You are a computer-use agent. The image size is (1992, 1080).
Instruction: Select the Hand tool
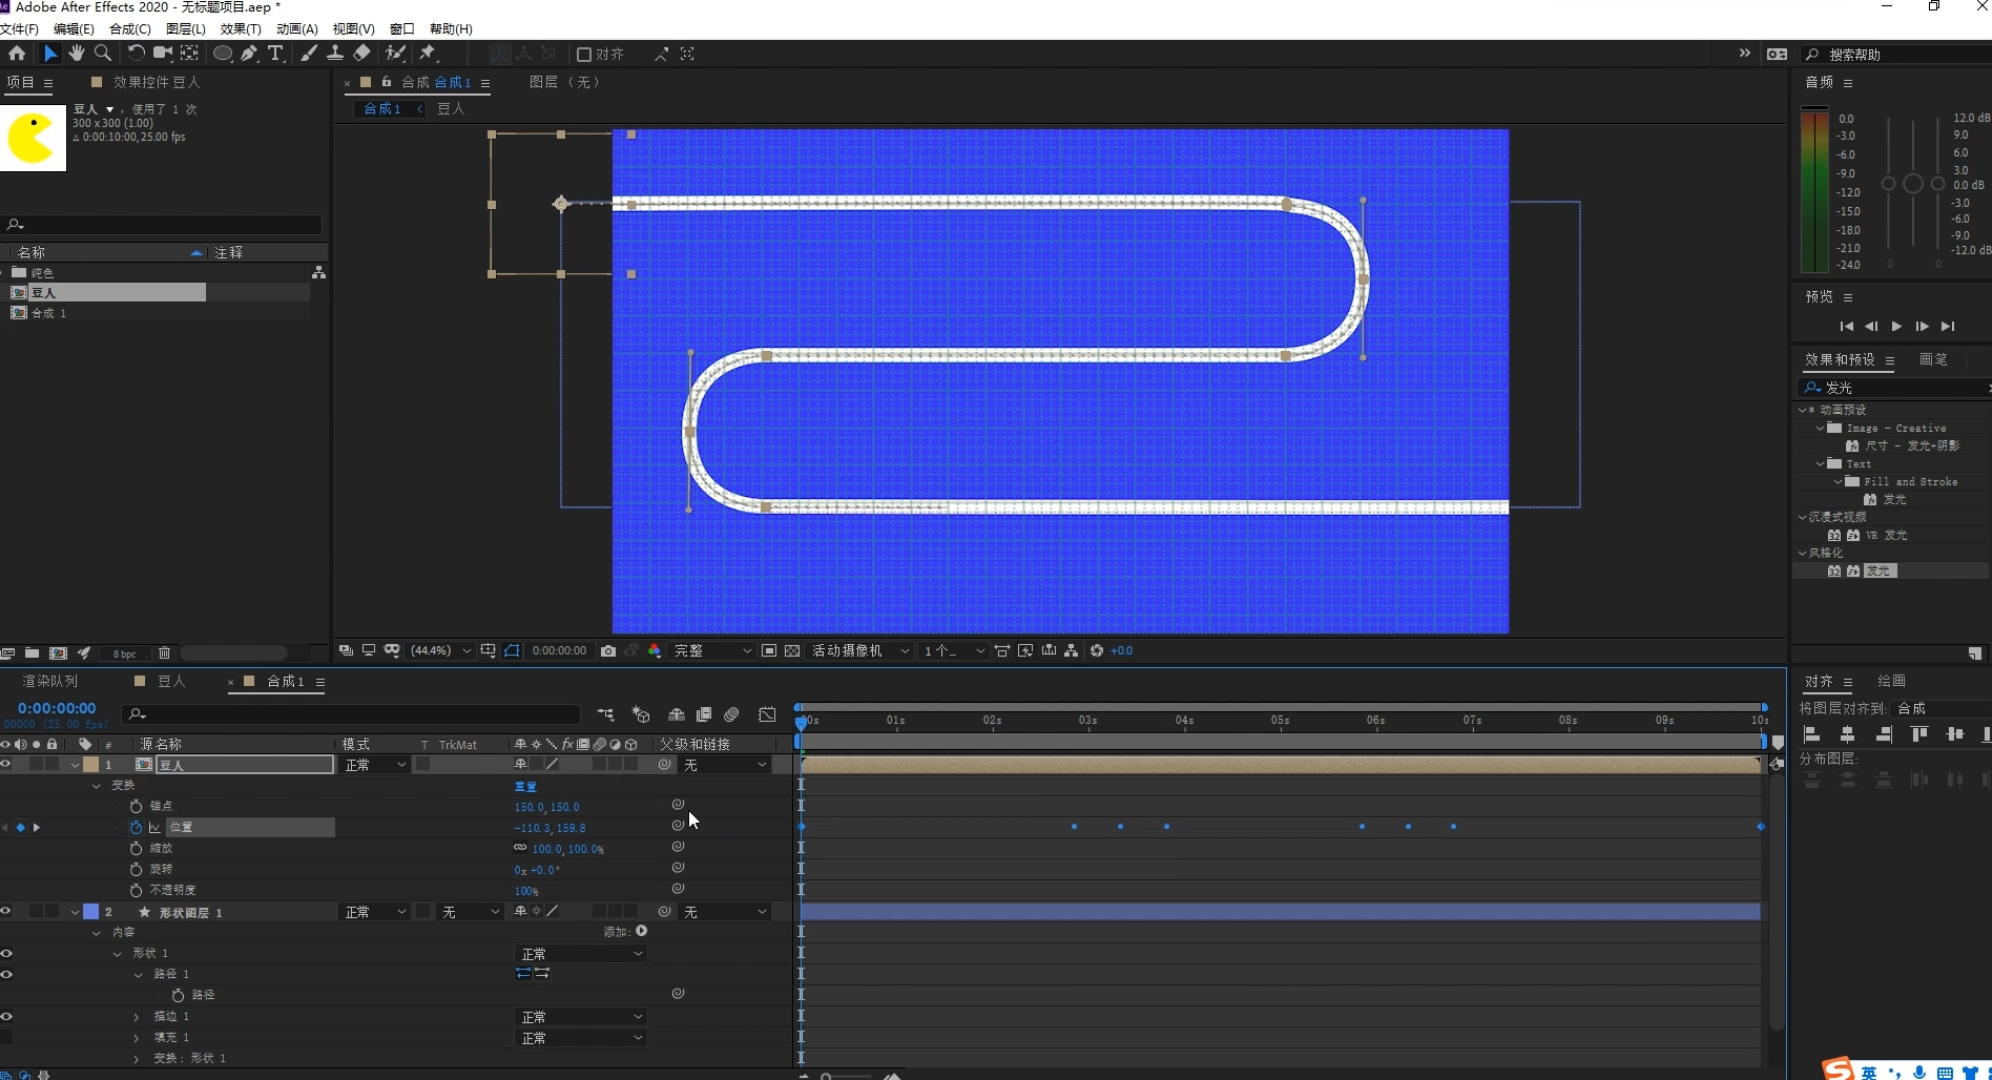[76, 53]
